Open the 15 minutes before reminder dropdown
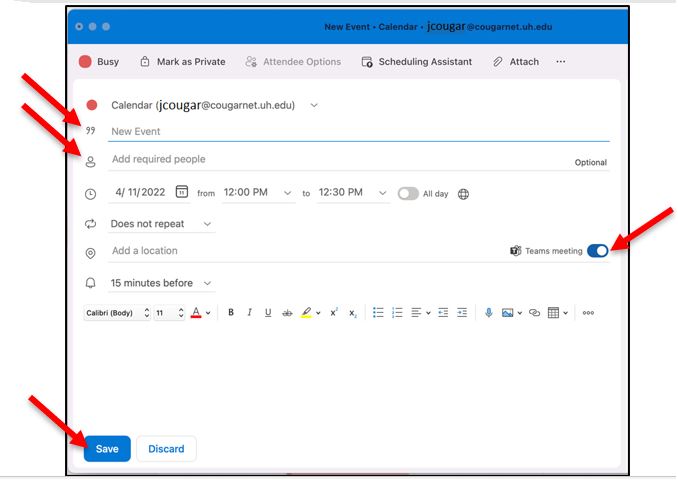The image size is (678, 481). [161, 283]
